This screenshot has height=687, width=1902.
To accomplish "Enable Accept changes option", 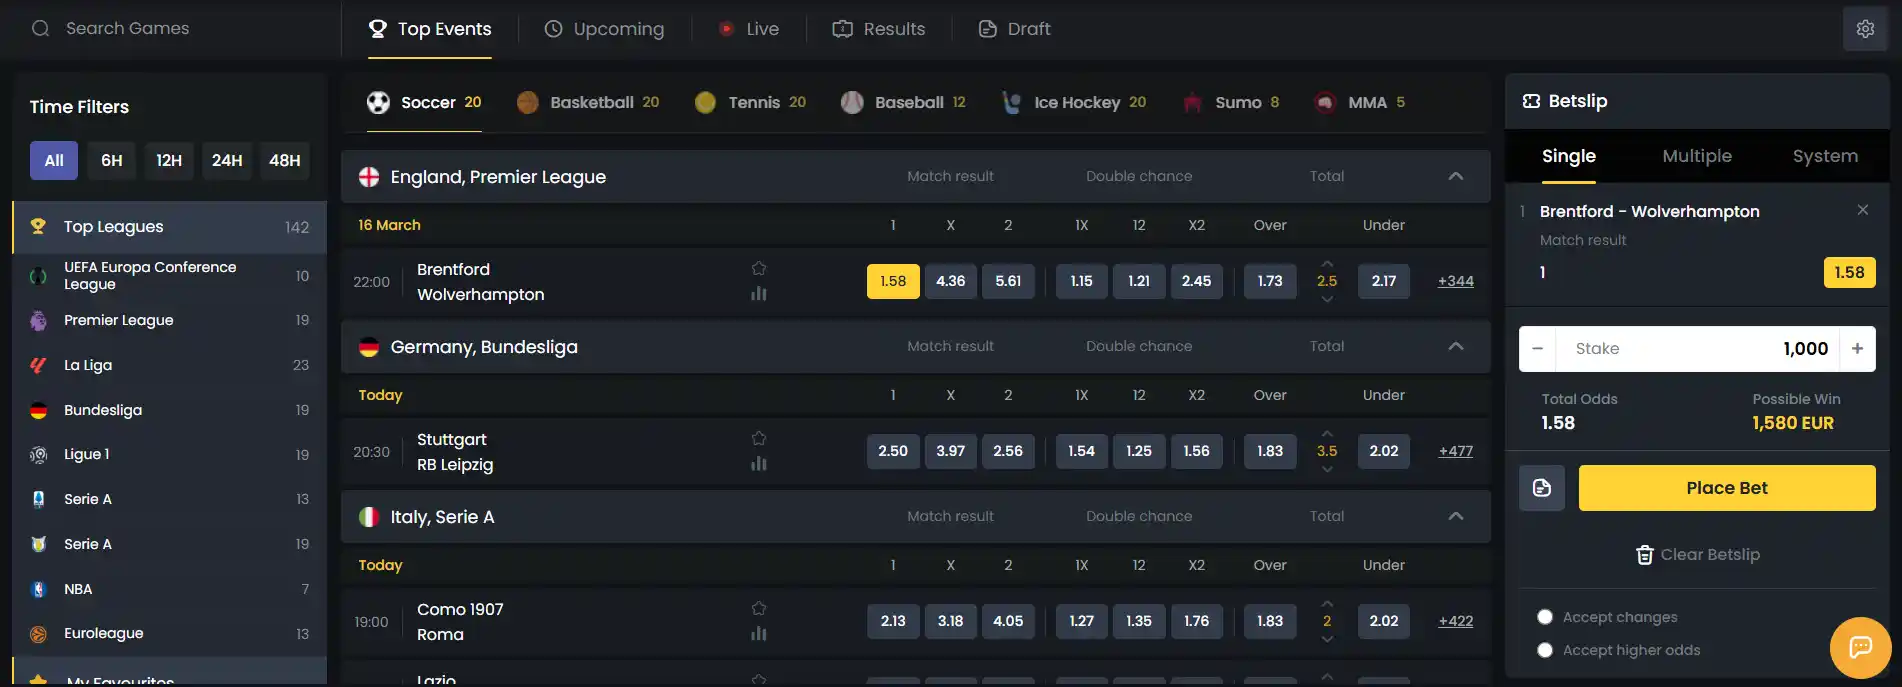I will [1545, 617].
